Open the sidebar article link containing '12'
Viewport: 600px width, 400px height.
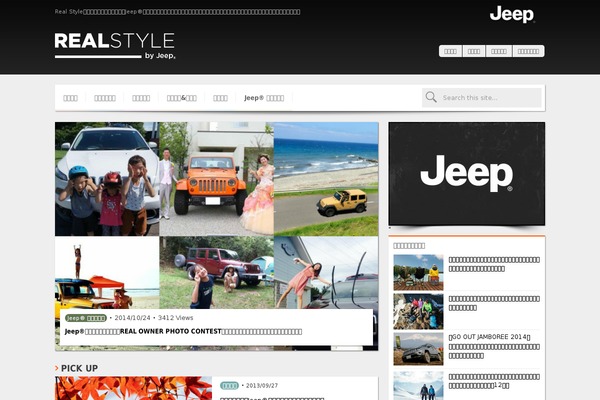[x=494, y=381]
